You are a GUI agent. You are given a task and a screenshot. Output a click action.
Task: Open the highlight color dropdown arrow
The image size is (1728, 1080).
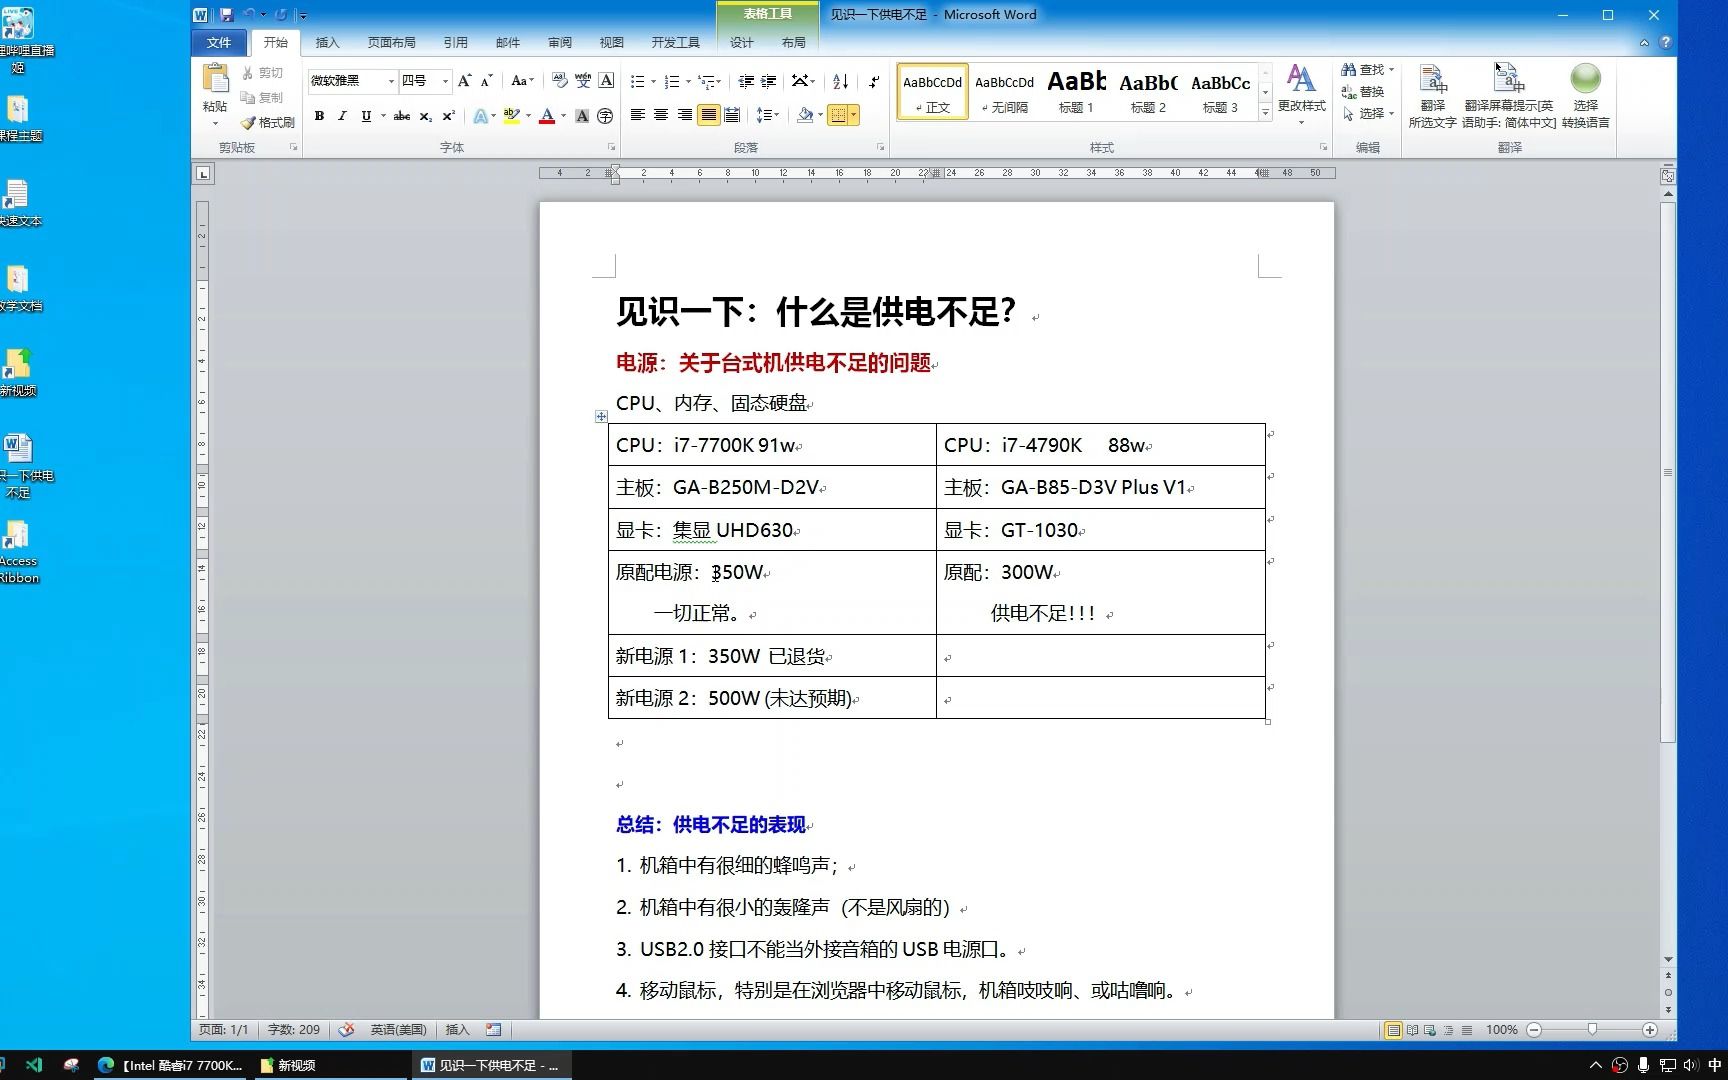click(527, 116)
